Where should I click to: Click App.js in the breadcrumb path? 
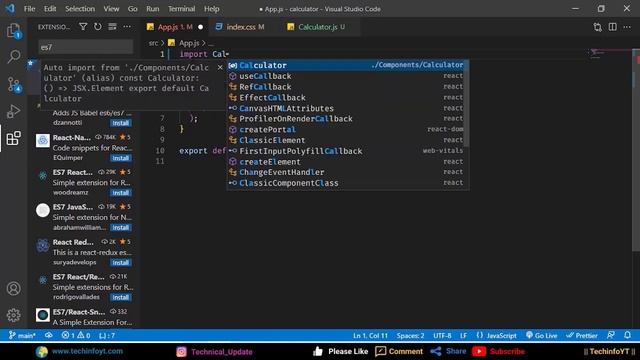pyautogui.click(x=189, y=43)
